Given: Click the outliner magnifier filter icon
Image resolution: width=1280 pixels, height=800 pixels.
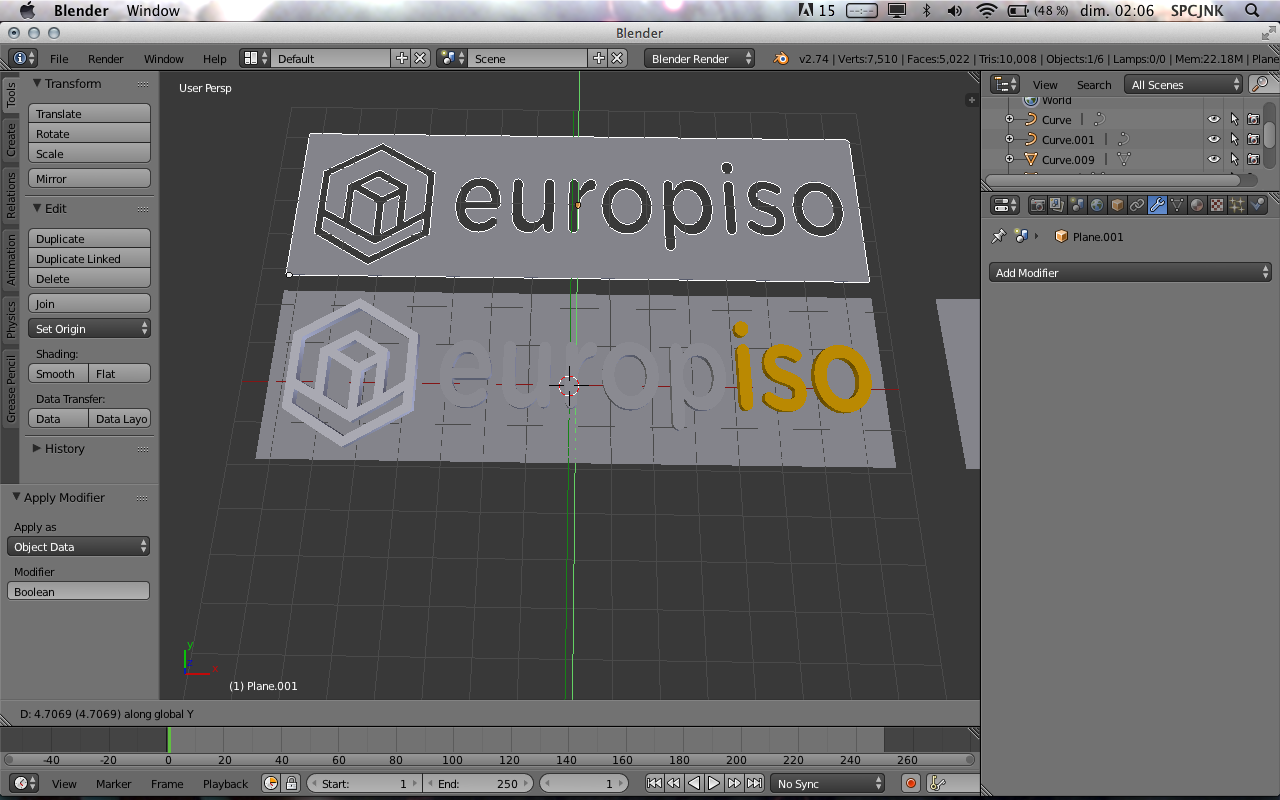Looking at the screenshot, I should (x=1260, y=85).
